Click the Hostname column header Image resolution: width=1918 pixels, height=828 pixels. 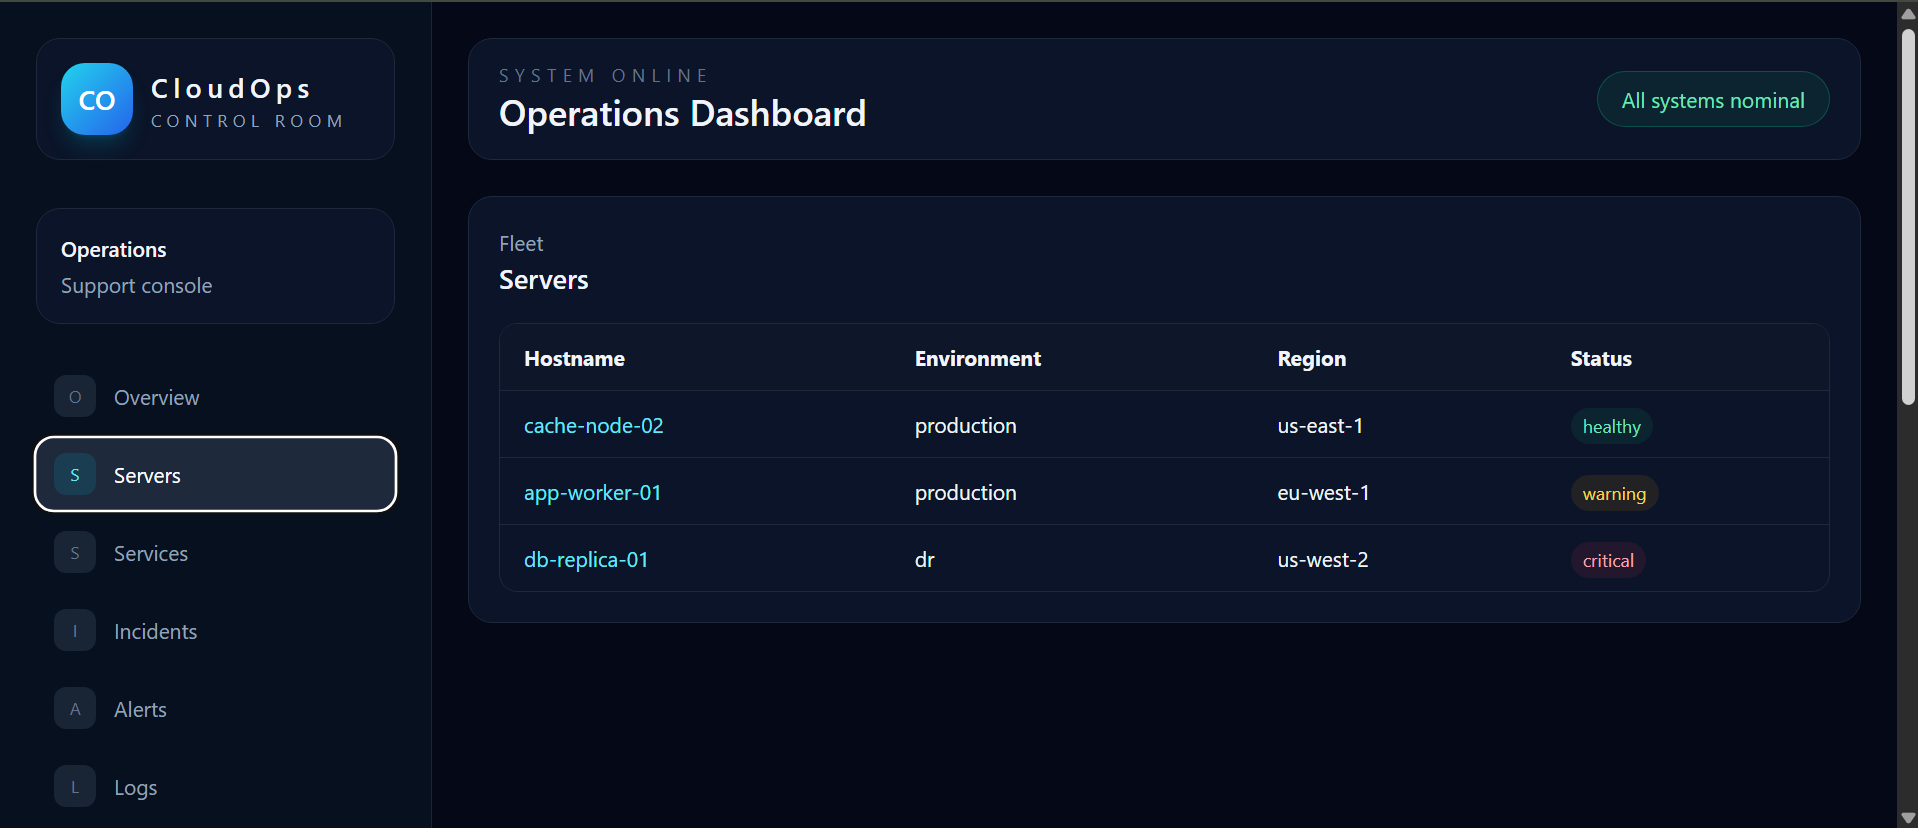coord(574,358)
